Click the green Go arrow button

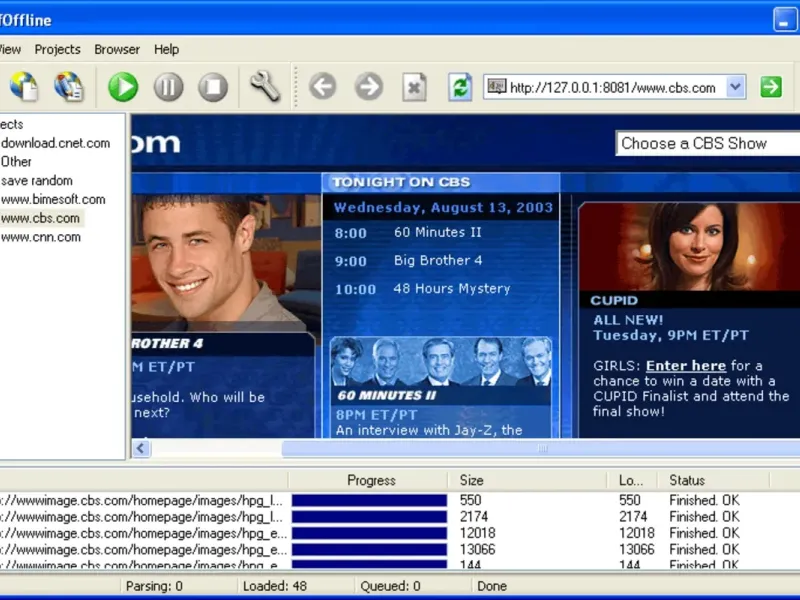(x=770, y=87)
